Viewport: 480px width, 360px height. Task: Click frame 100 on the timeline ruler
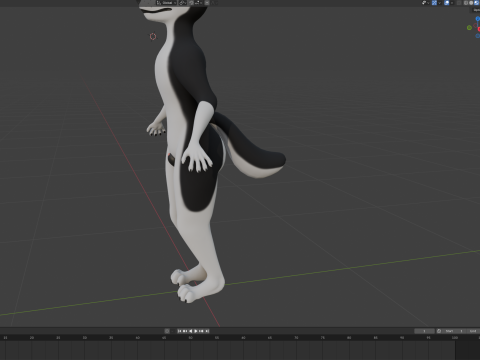click(455, 338)
